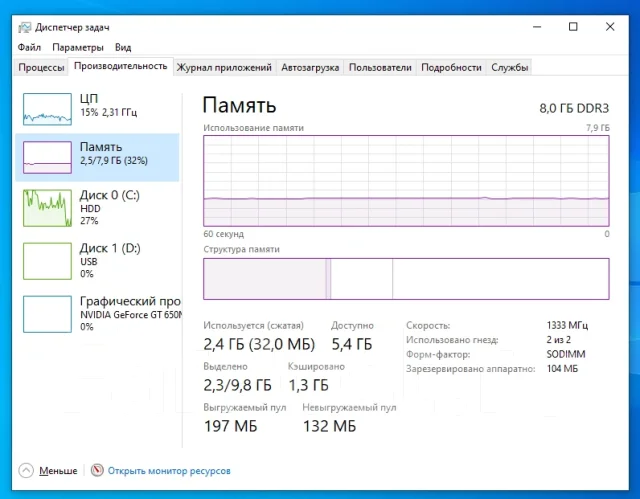Select the Графический процессор graph thumbnail
This screenshot has width=640, height=499.
(x=47, y=314)
